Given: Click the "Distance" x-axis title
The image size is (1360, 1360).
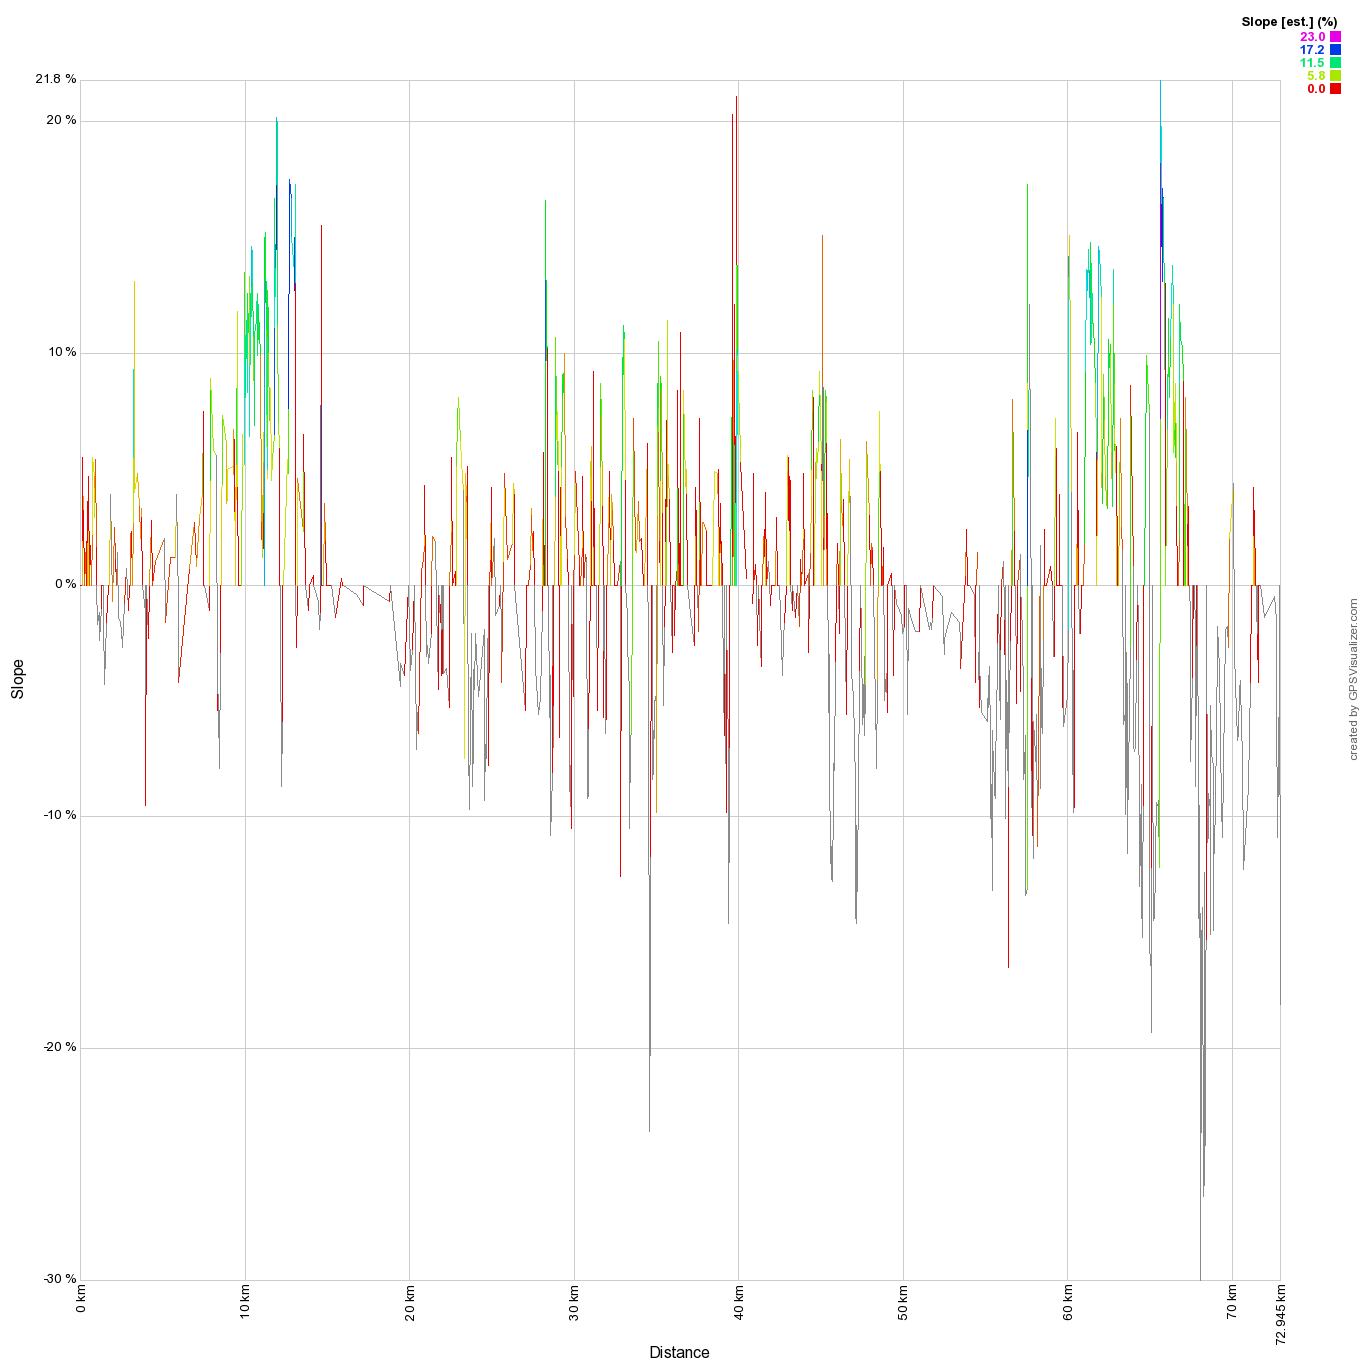Looking at the screenshot, I should (x=679, y=1352).
